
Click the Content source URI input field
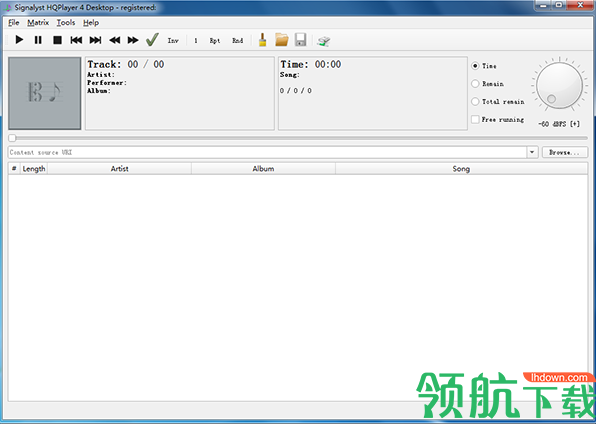pos(267,152)
